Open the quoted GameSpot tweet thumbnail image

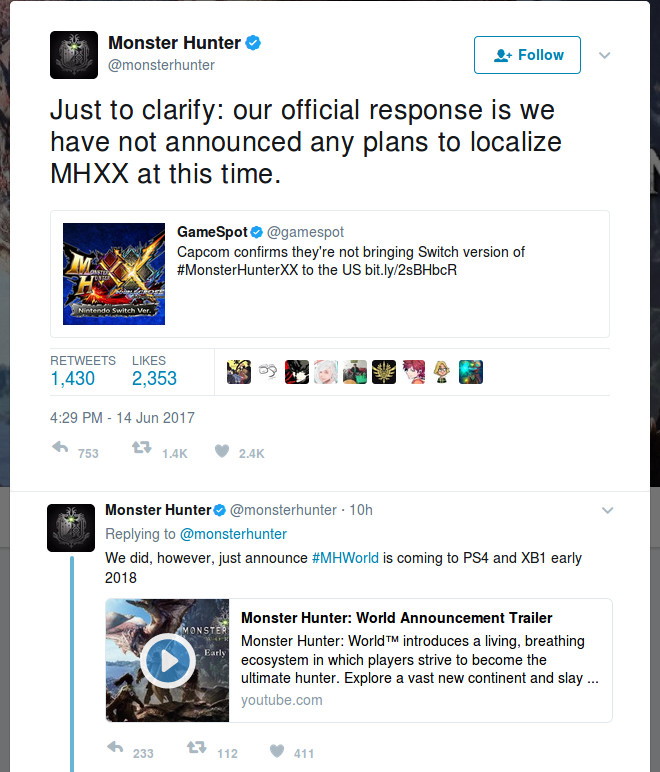[114, 274]
